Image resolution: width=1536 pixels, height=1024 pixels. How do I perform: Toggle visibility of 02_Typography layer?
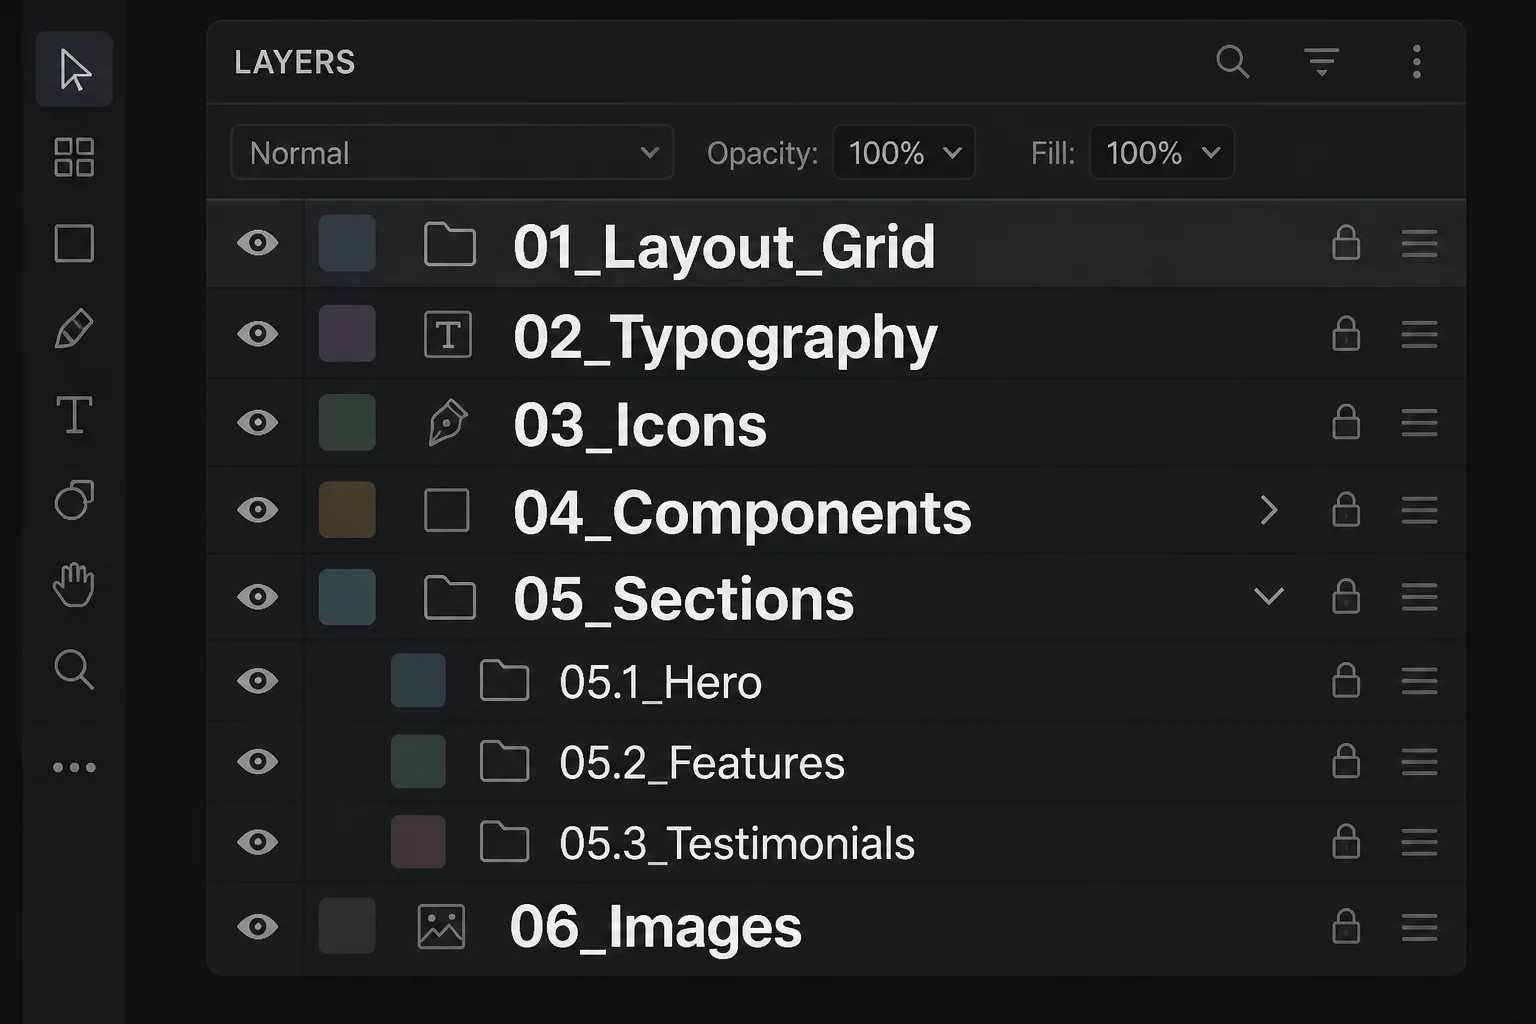coord(258,333)
